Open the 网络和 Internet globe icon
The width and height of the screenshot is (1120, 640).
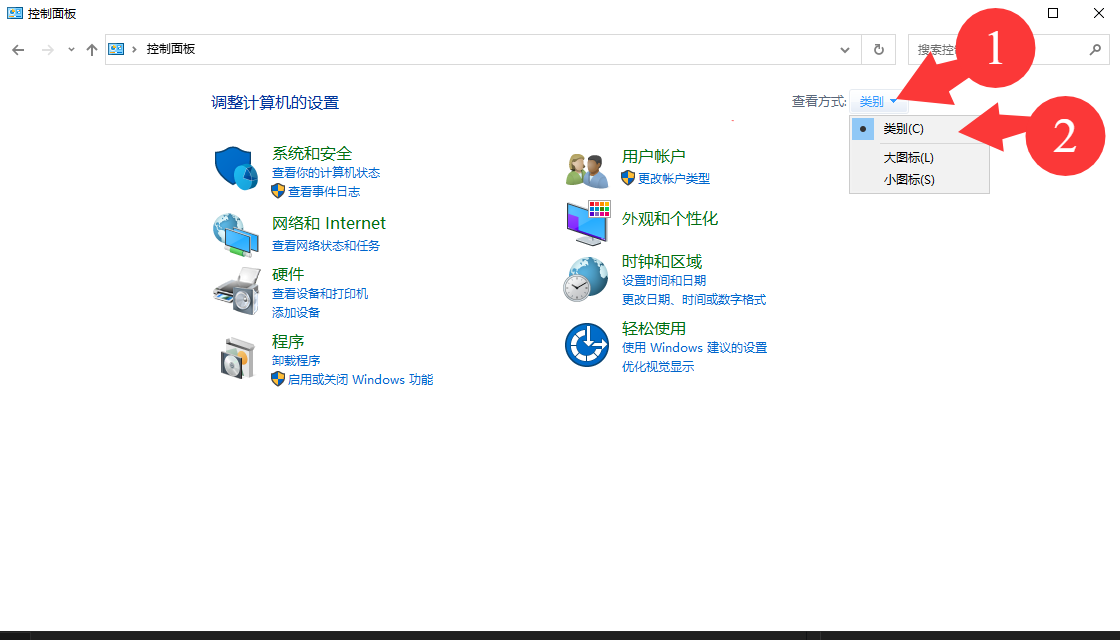coord(236,234)
